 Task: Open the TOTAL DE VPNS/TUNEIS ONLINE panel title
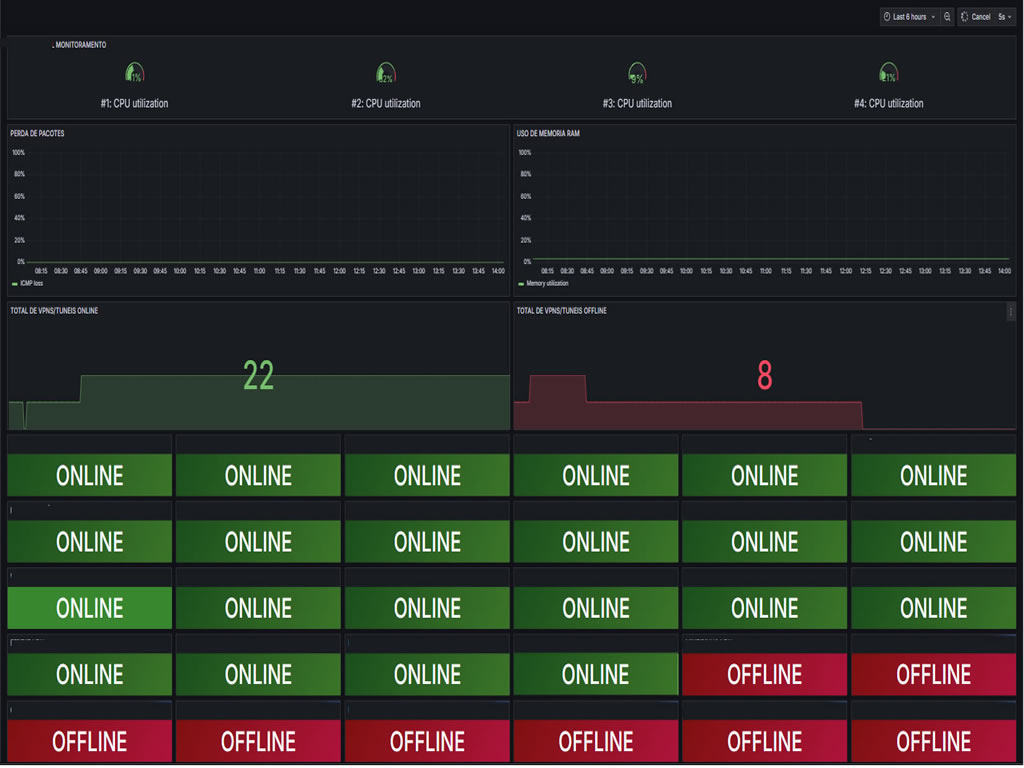(x=54, y=311)
